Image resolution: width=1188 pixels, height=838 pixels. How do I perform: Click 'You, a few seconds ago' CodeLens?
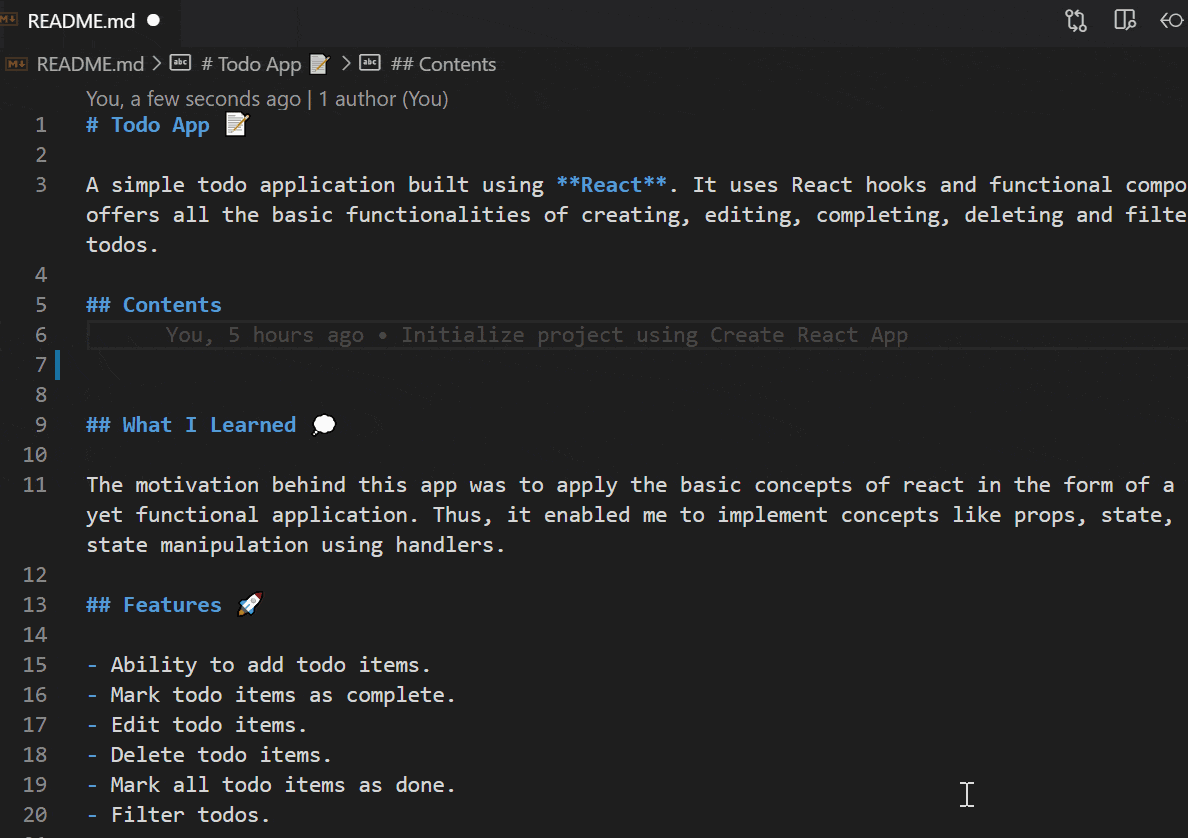(193, 99)
